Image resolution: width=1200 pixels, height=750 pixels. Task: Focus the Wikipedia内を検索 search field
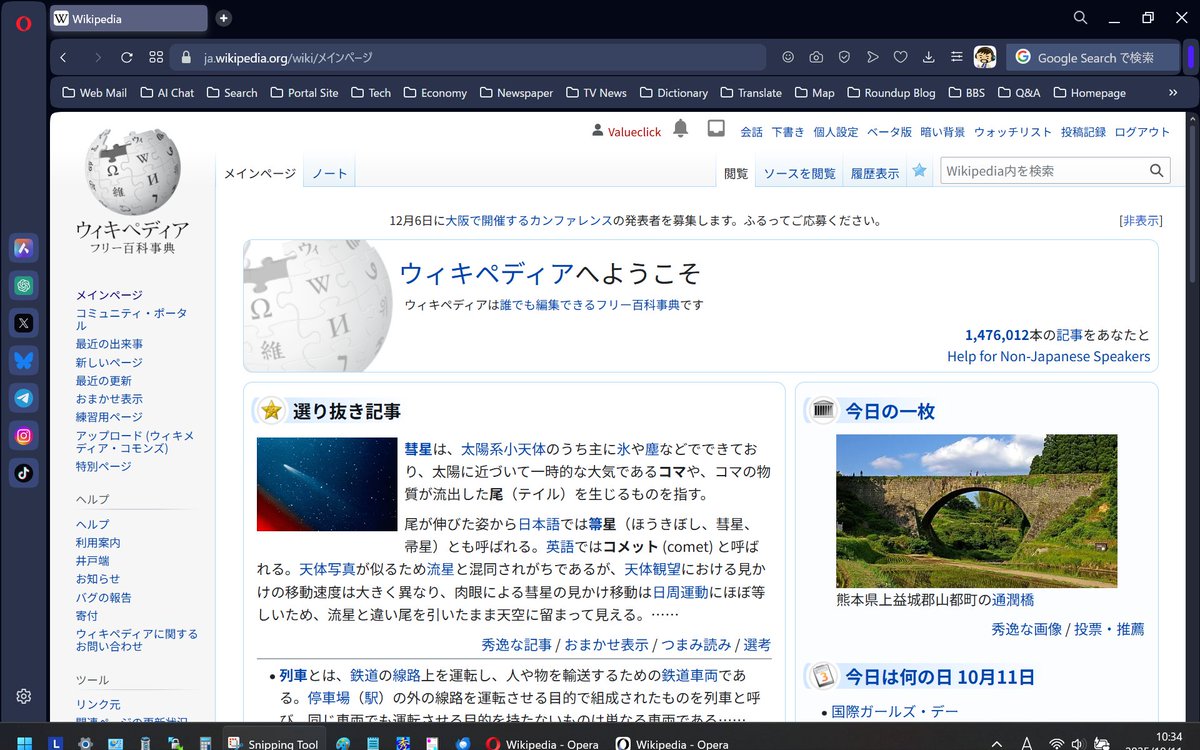click(1042, 171)
